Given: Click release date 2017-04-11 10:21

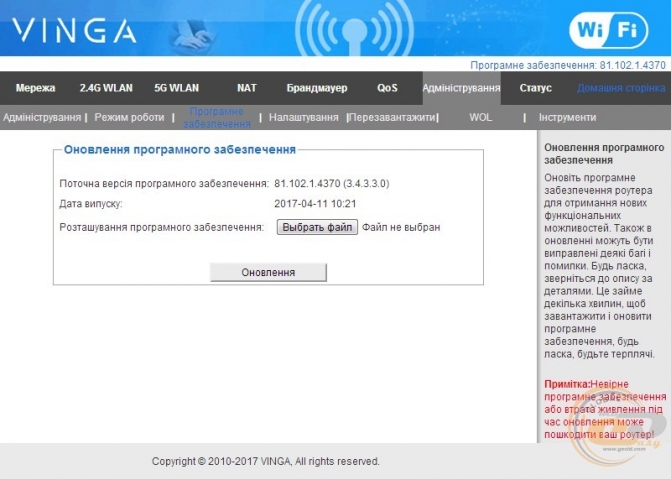Looking at the screenshot, I should coord(315,204).
